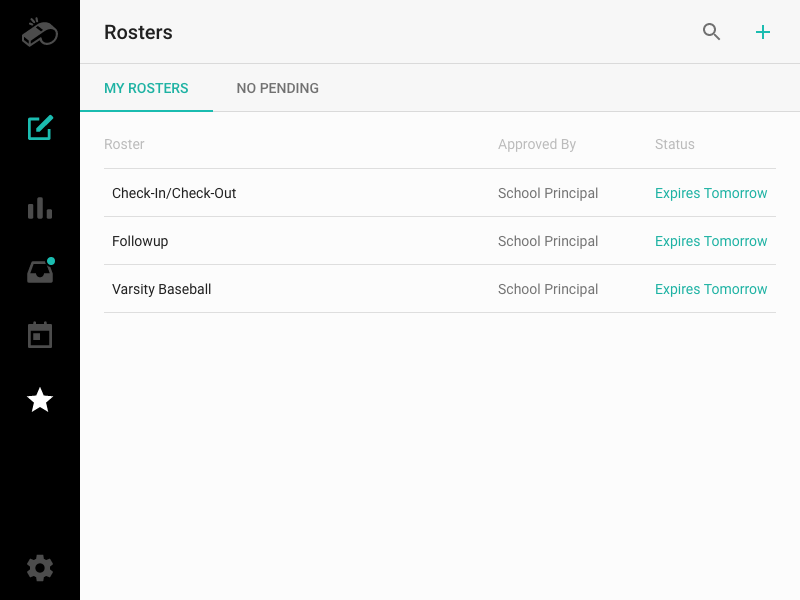The width and height of the screenshot is (800, 600).
Task: Open the settings gear icon
Action: pyautogui.click(x=40, y=568)
